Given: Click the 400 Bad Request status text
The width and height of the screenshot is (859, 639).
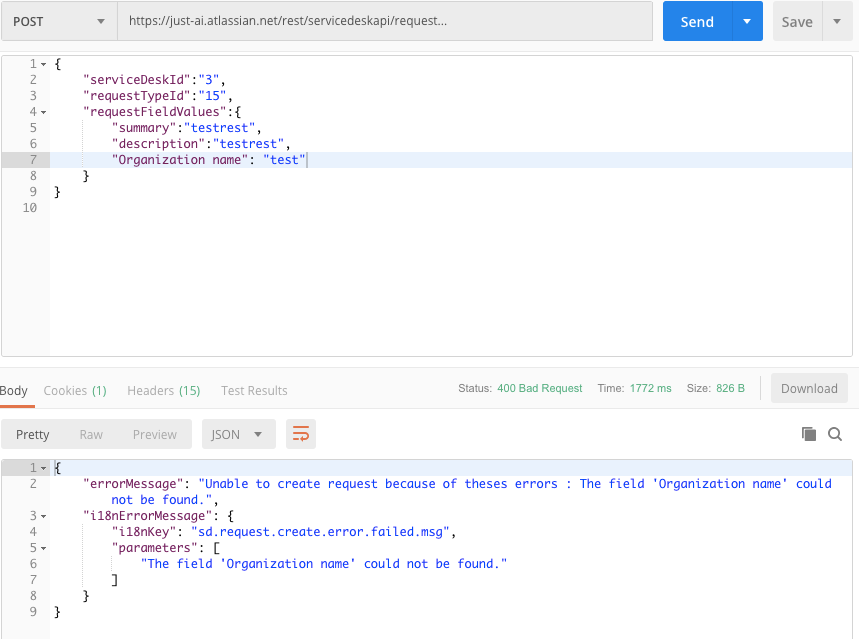Looking at the screenshot, I should pos(540,388).
